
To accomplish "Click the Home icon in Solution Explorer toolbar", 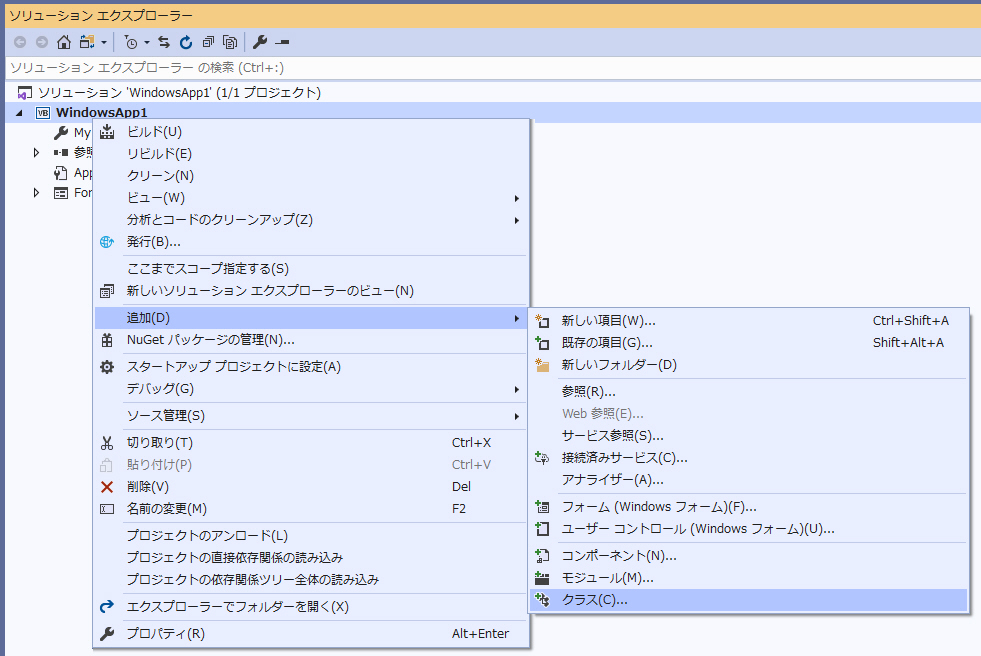I will pos(64,42).
